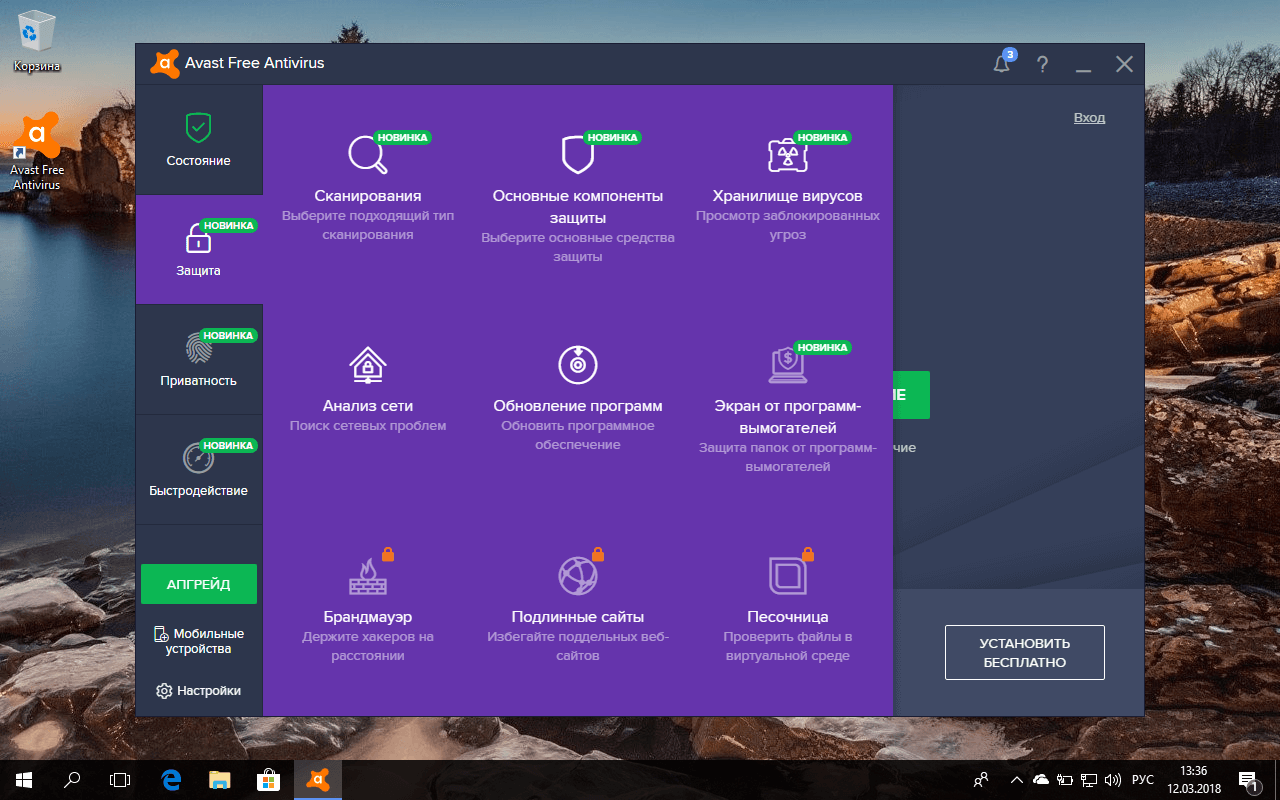Click the Вход sign-in link
1280x800 pixels.
coord(1088,117)
